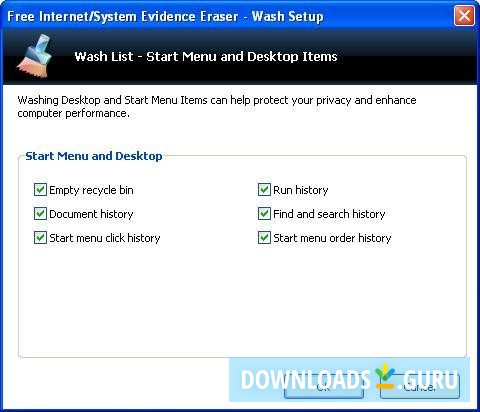Uncheck the Run history checkbox
Screen dimensions: 480x412
pos(264,190)
